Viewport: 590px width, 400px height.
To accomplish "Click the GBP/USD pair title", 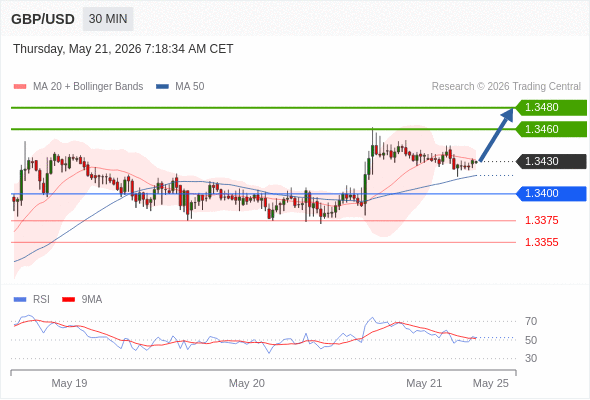I will 43,19.
